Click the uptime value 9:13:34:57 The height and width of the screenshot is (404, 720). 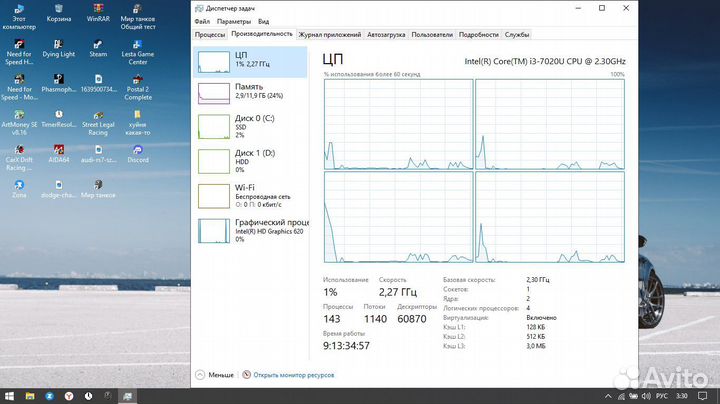coord(346,346)
